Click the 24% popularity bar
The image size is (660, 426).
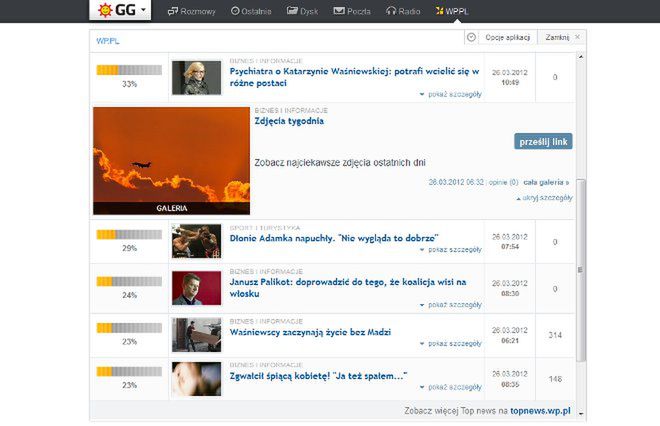pos(129,281)
